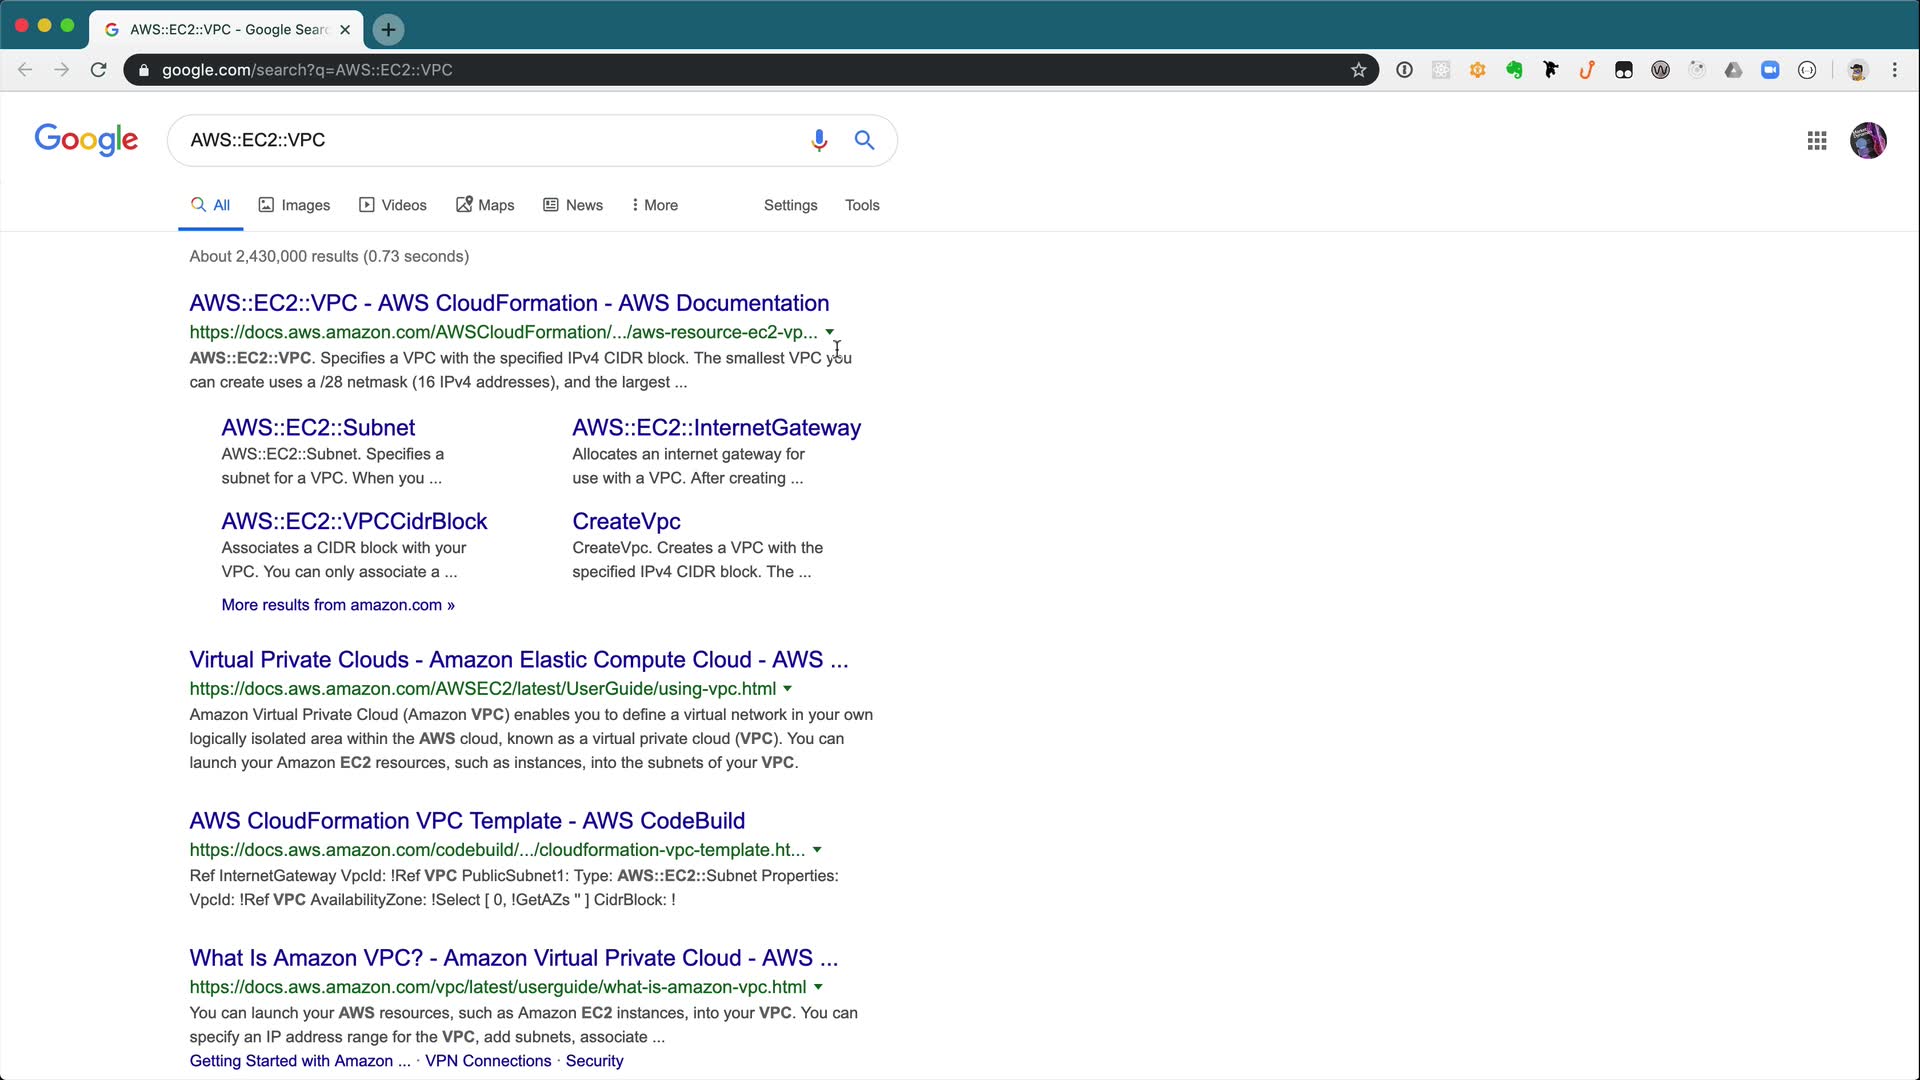The height and width of the screenshot is (1080, 1920).
Task: Open the More search options menu
Action: 655,205
